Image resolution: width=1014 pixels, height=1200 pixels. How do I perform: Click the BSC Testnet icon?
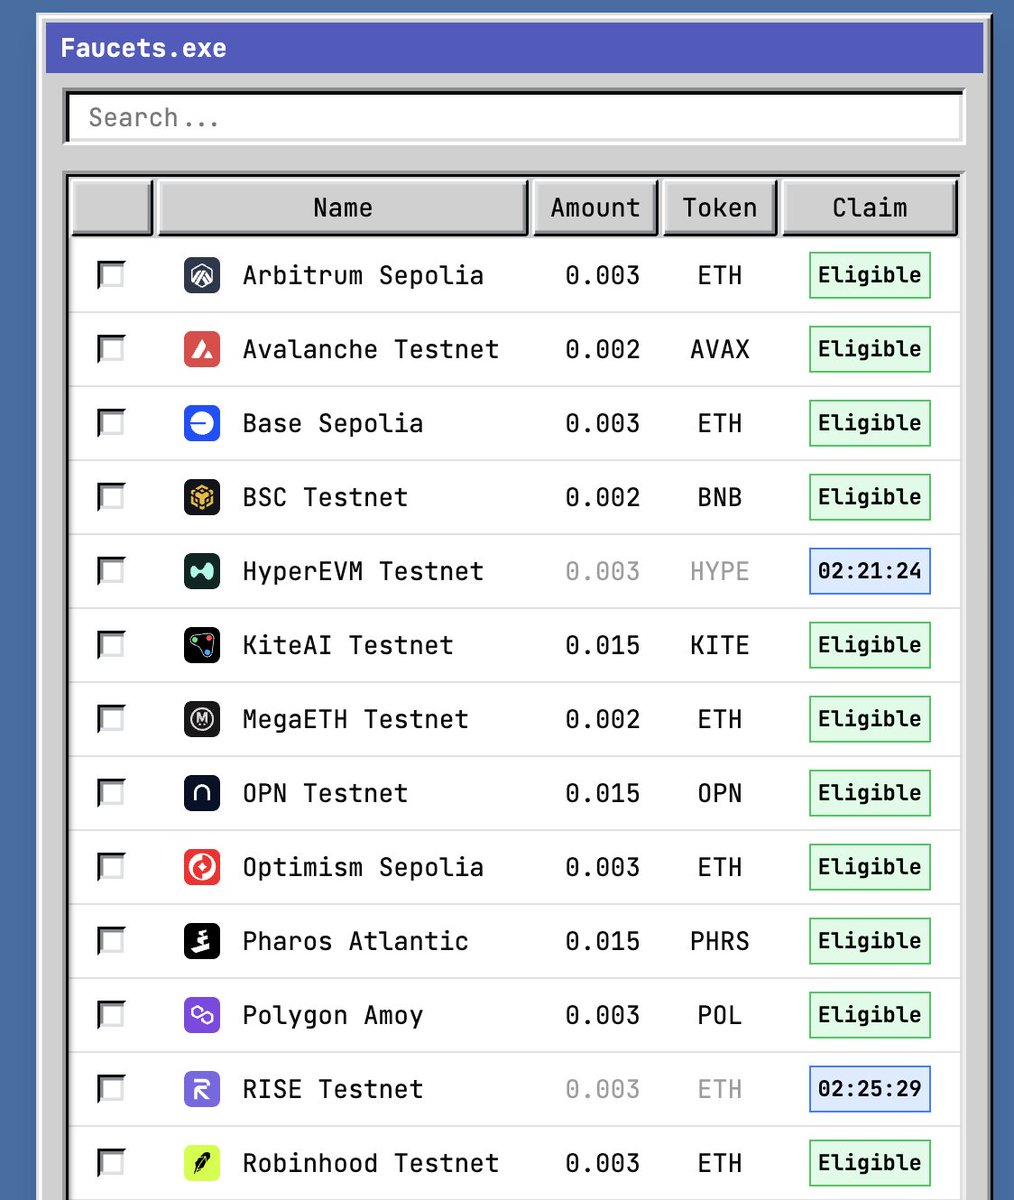click(x=202, y=497)
